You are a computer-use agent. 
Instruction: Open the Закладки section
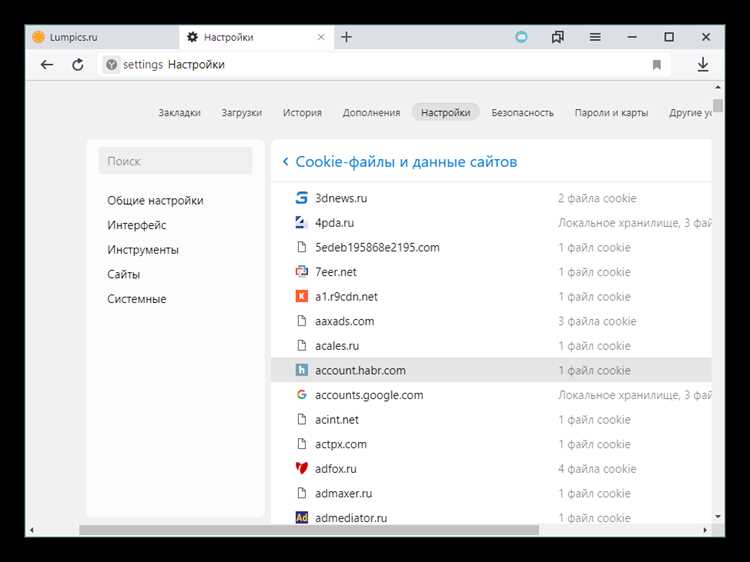[179, 113]
